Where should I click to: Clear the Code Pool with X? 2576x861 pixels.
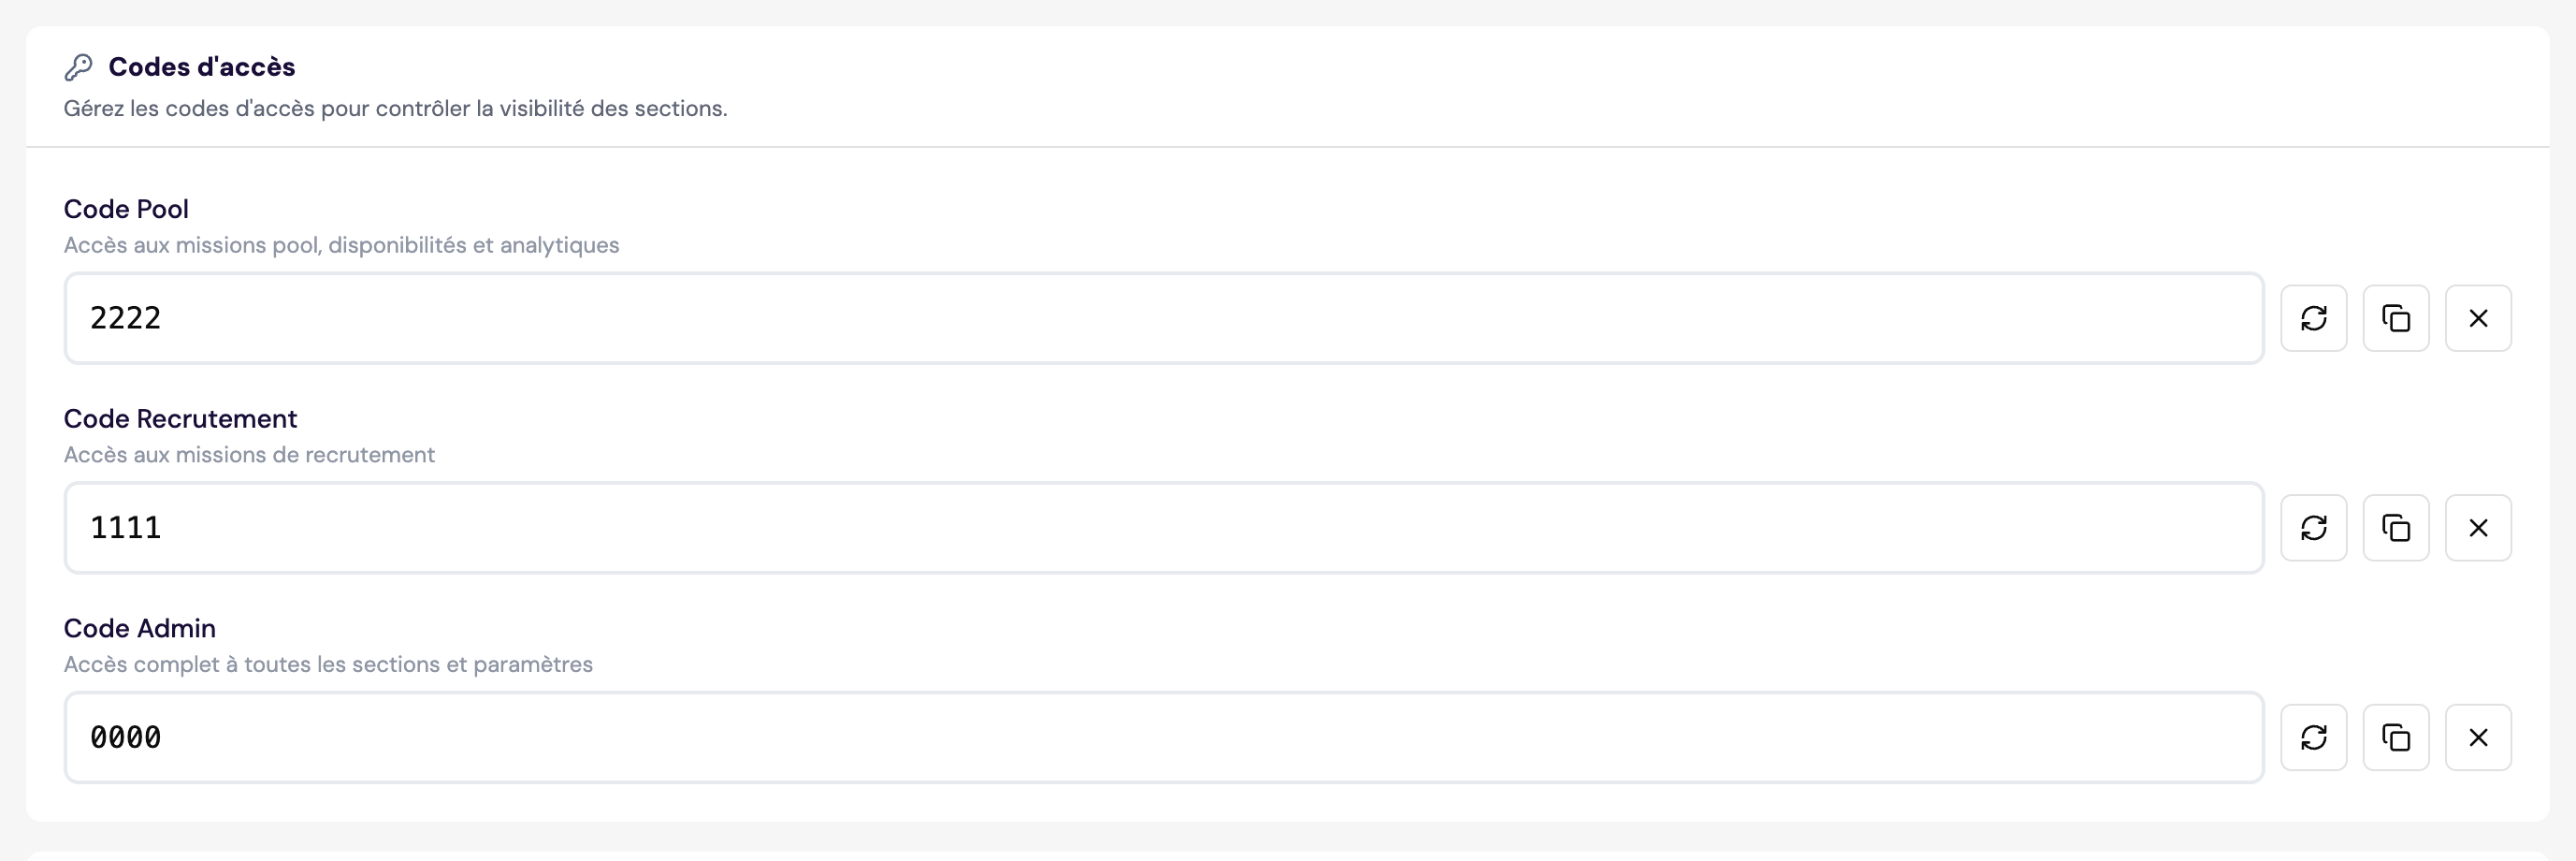tap(2477, 318)
